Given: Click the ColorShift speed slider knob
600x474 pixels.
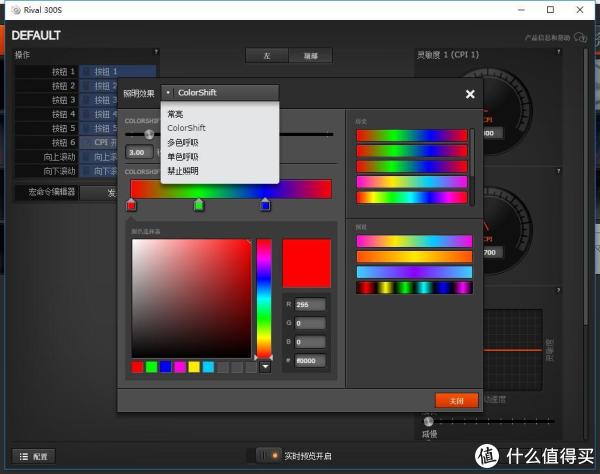Looking at the screenshot, I should tap(149, 134).
